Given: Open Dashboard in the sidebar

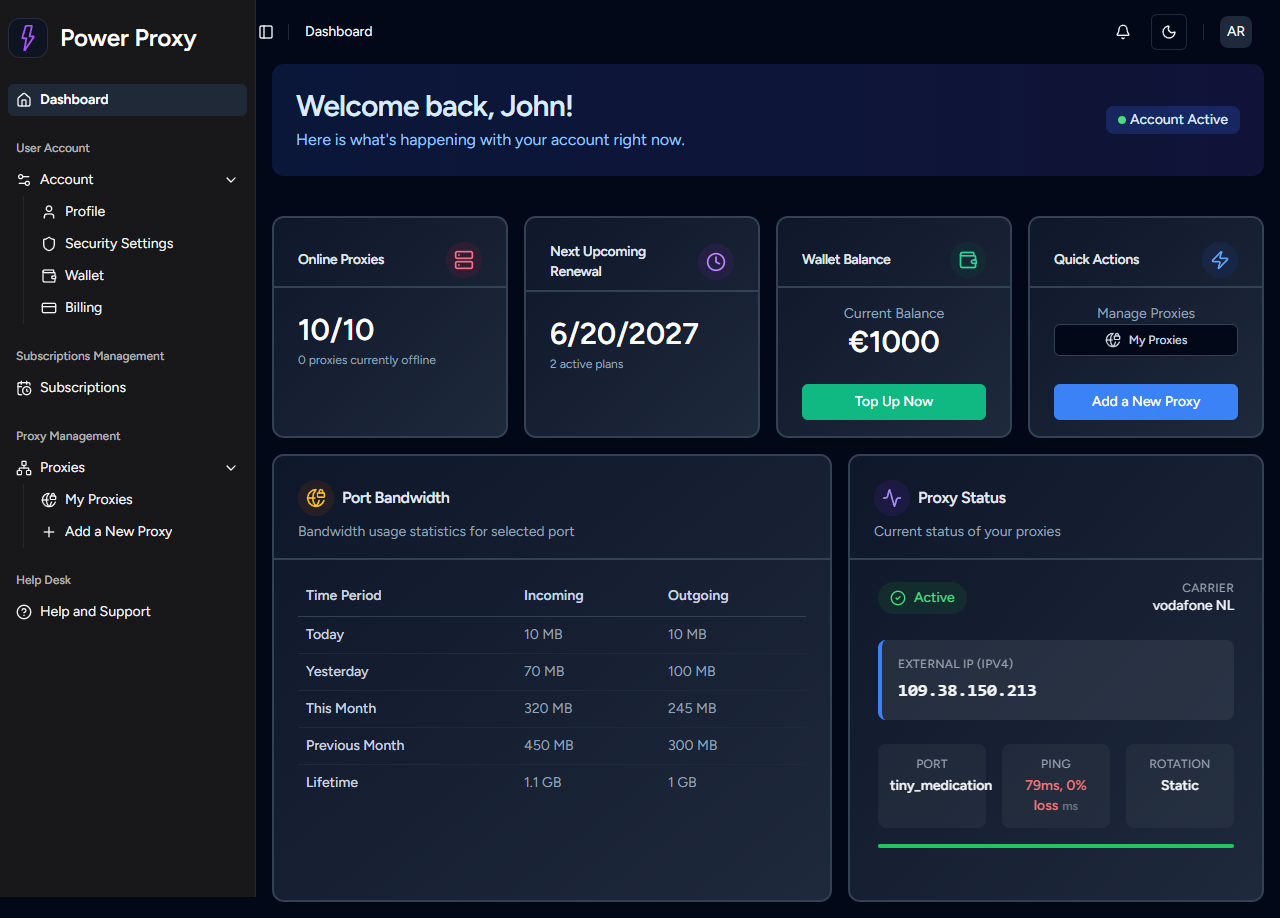Looking at the screenshot, I should click(x=127, y=100).
